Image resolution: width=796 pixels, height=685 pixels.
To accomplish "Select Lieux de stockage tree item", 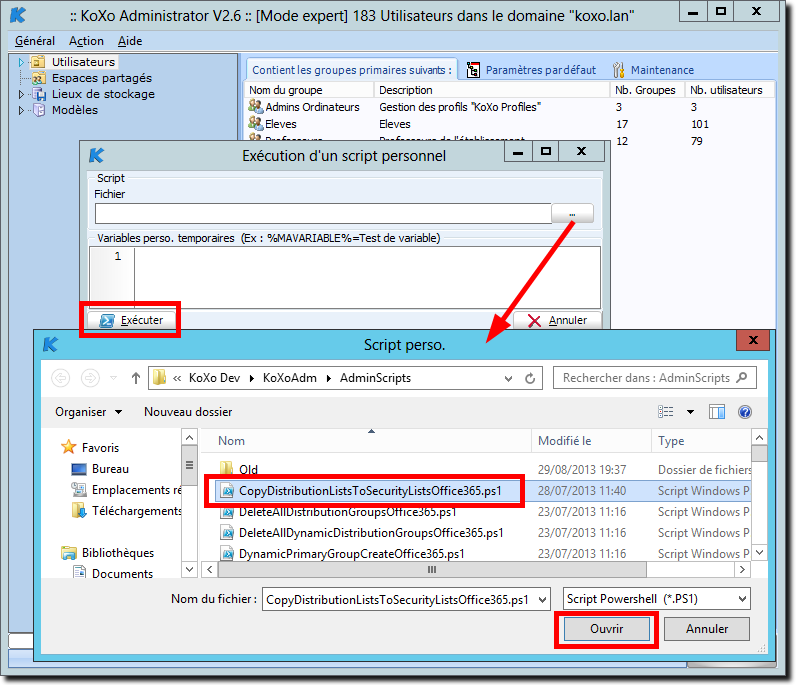I will pos(103,94).
